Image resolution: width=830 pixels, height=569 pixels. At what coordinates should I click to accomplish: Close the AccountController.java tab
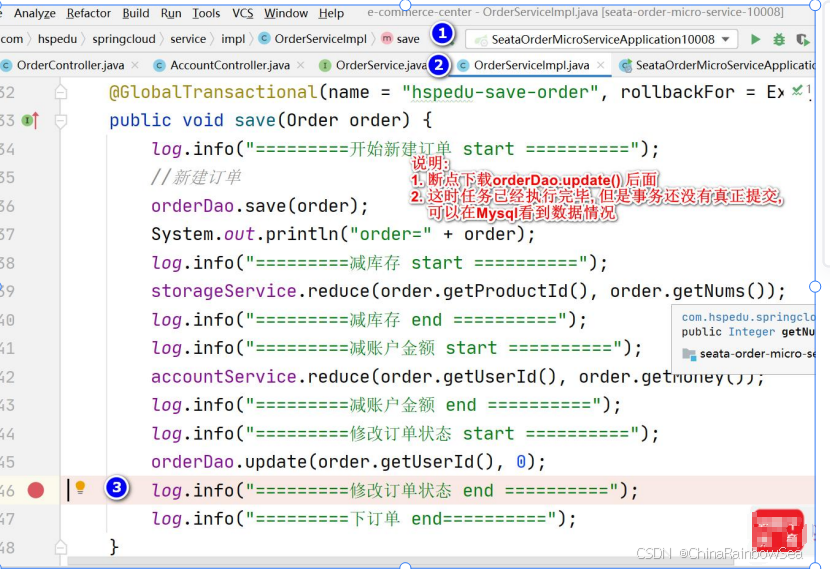point(301,65)
